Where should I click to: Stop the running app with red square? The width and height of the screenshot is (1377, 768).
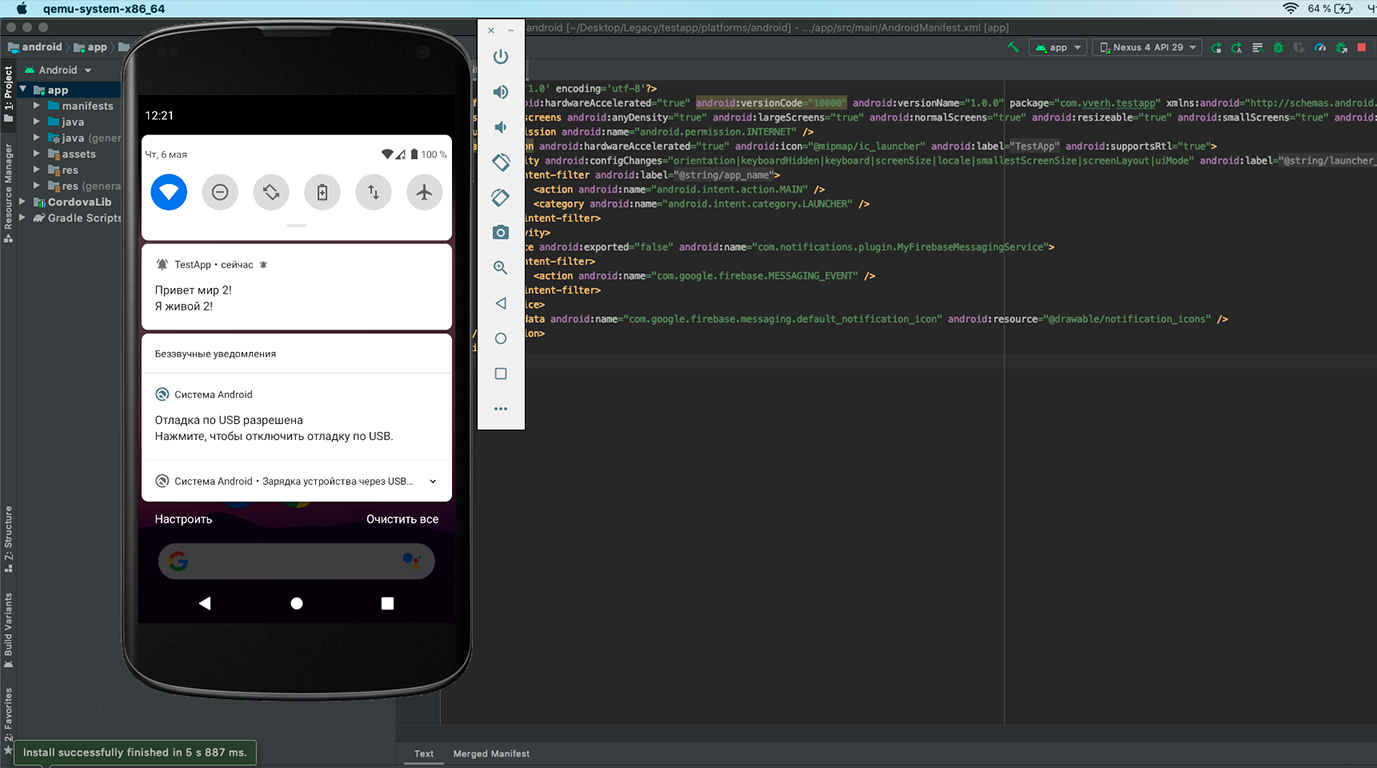click(x=1361, y=47)
